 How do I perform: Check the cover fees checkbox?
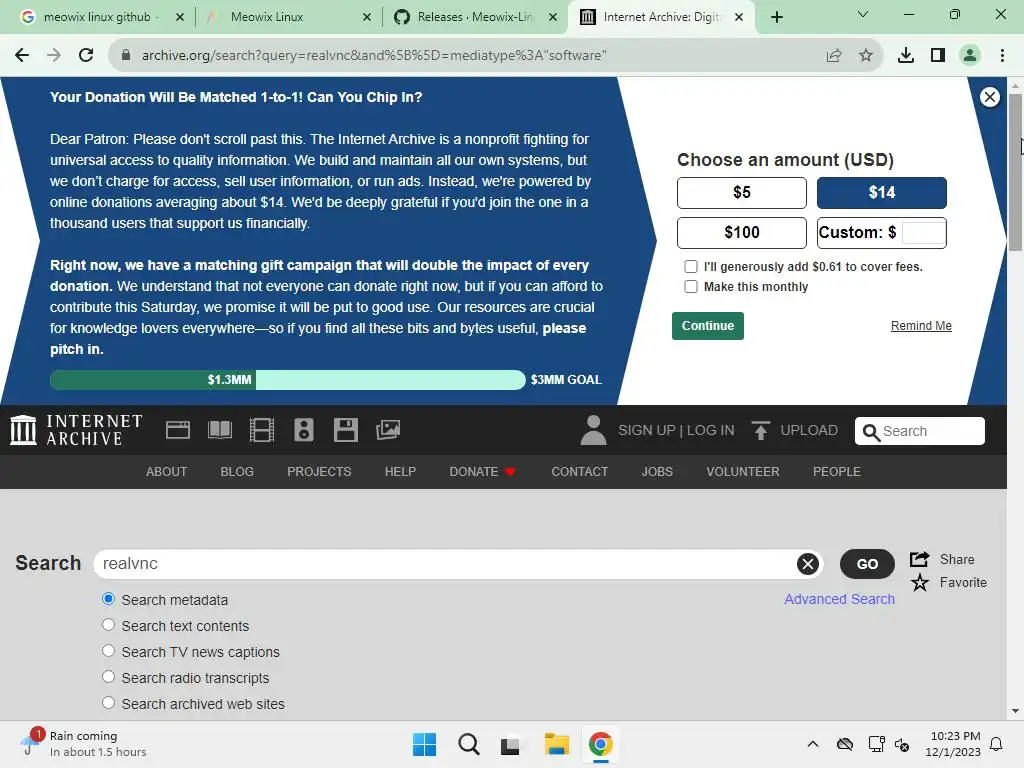[690, 266]
